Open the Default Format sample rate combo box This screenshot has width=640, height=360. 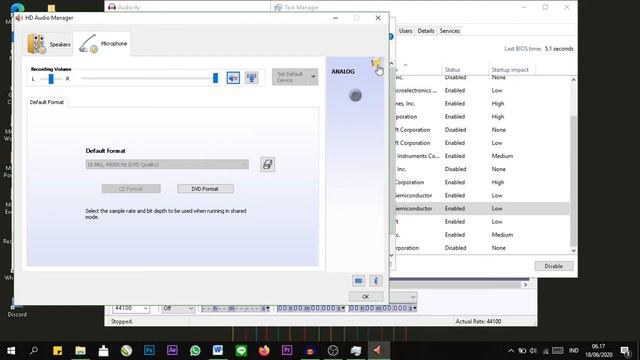point(167,164)
